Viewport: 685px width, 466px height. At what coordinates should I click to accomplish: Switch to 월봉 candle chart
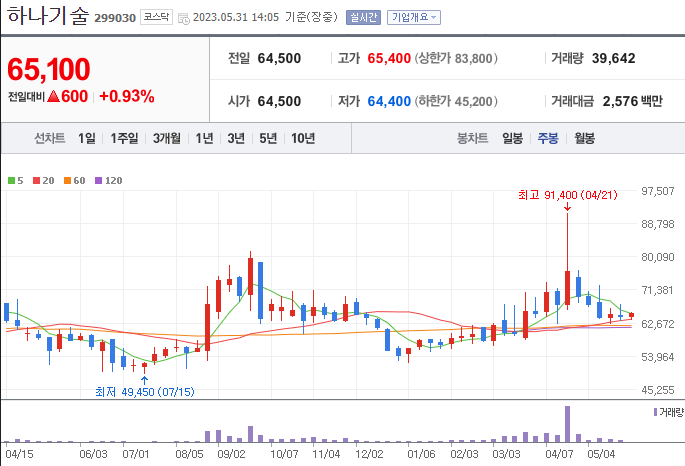click(x=584, y=138)
